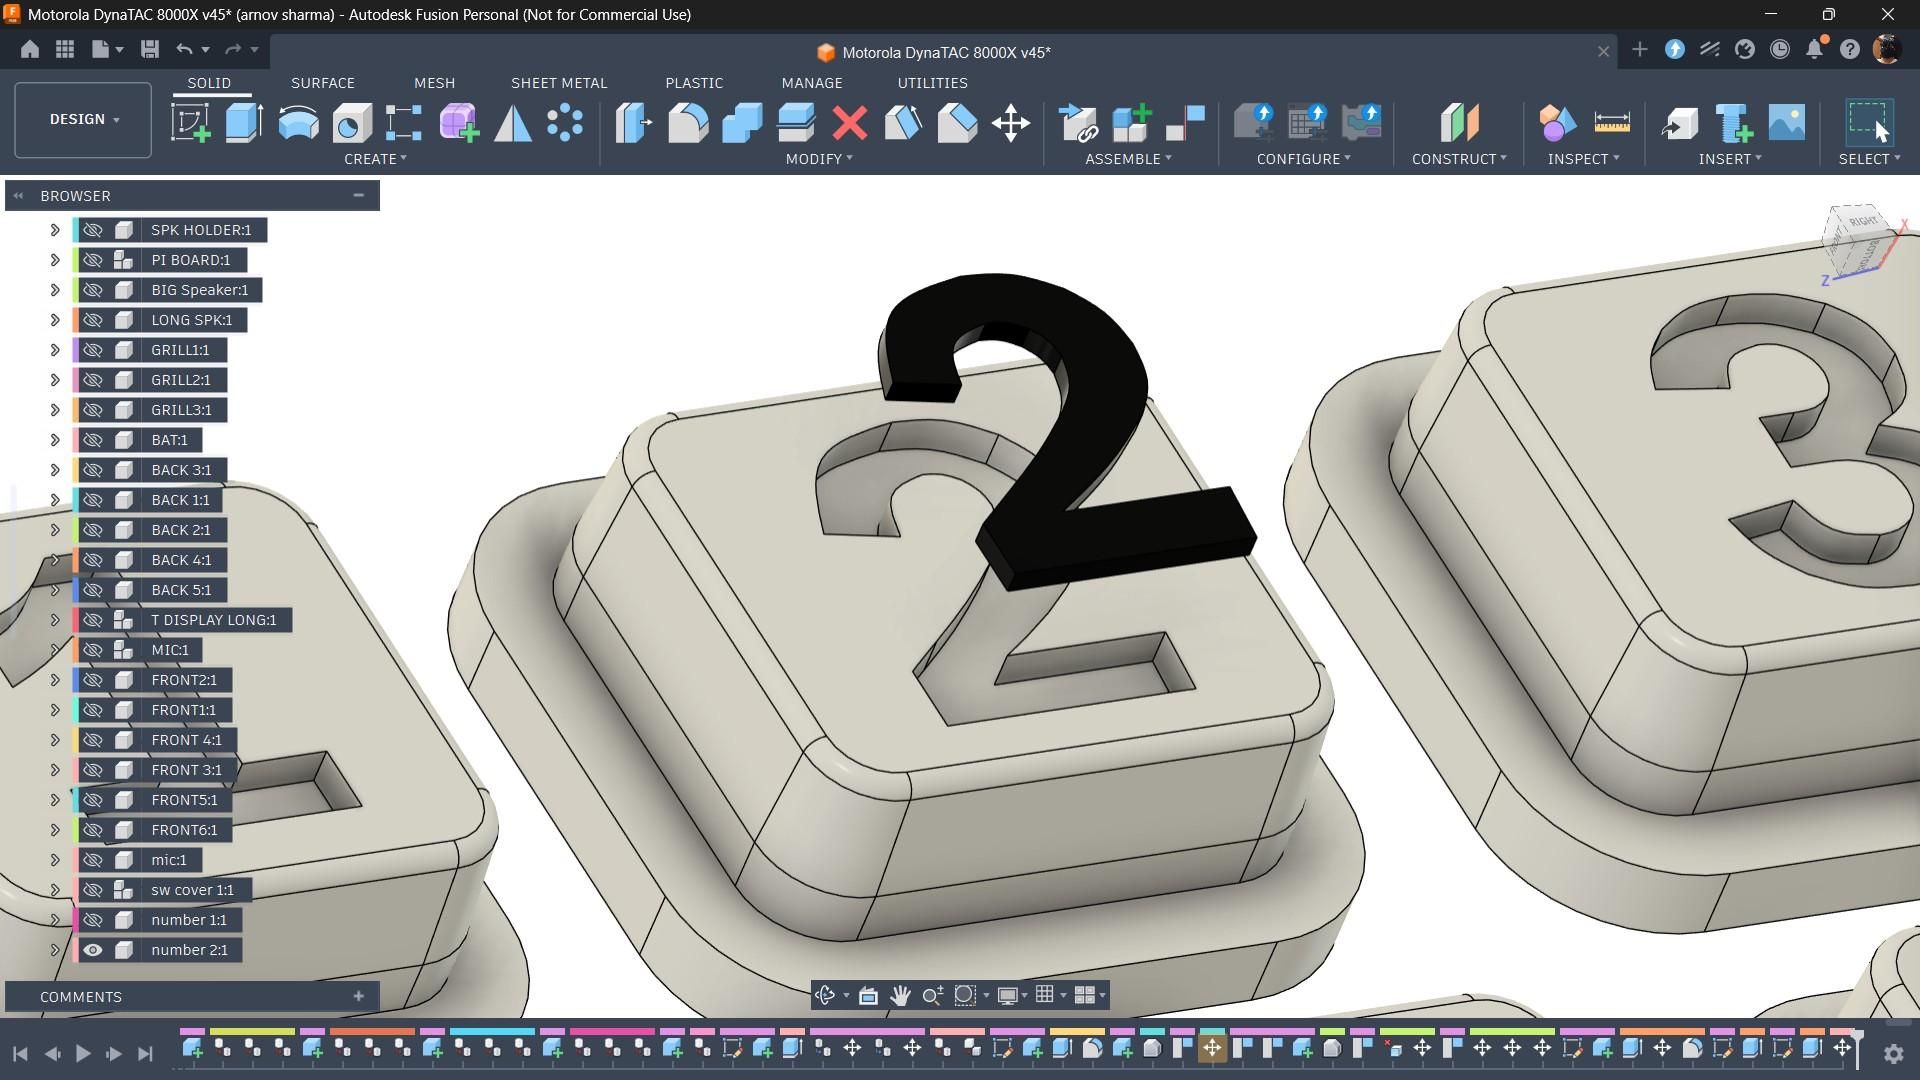
Task: Select the Measure tool
Action: coord(1612,123)
